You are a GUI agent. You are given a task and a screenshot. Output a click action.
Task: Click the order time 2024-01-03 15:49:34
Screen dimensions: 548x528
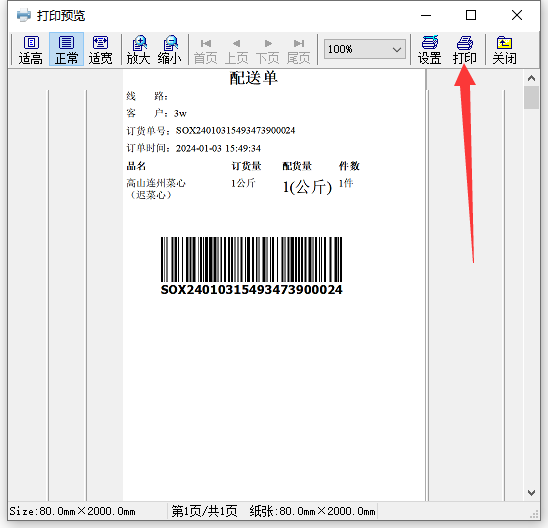(218, 149)
